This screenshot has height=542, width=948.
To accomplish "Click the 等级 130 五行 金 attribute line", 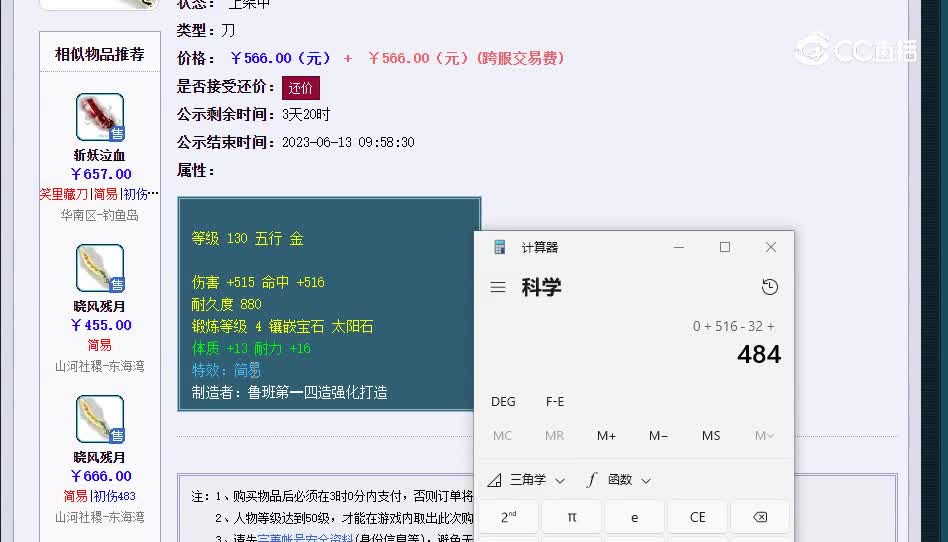I will 247,239.
